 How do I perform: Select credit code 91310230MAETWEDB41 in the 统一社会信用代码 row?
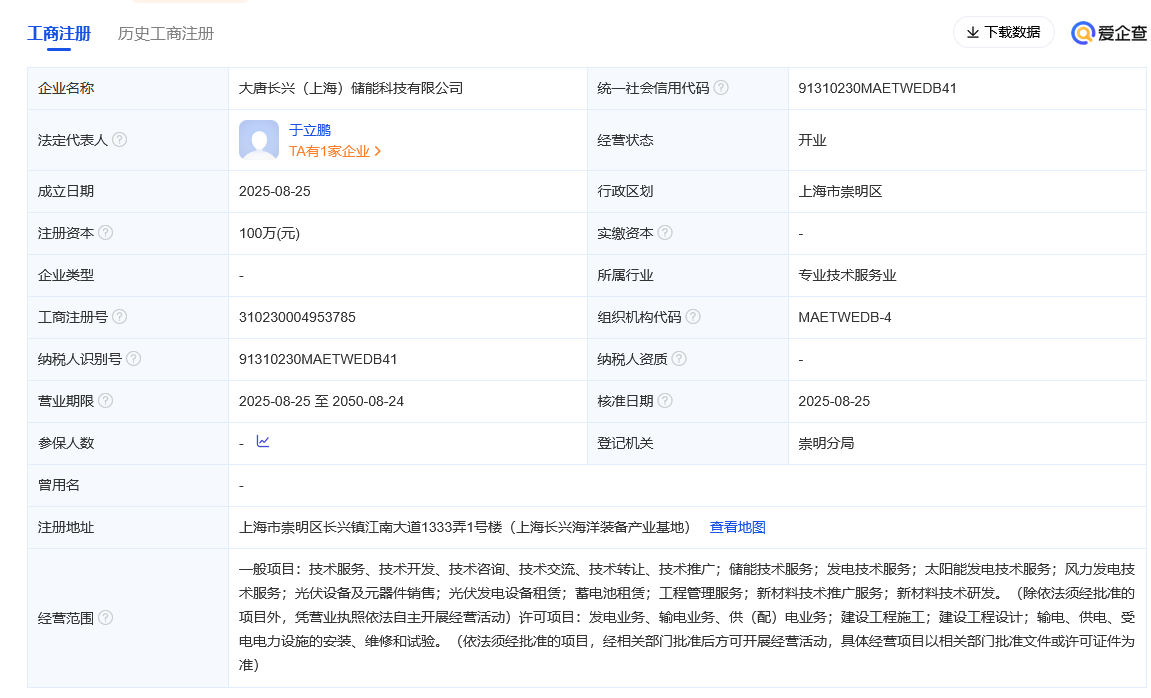[x=877, y=88]
